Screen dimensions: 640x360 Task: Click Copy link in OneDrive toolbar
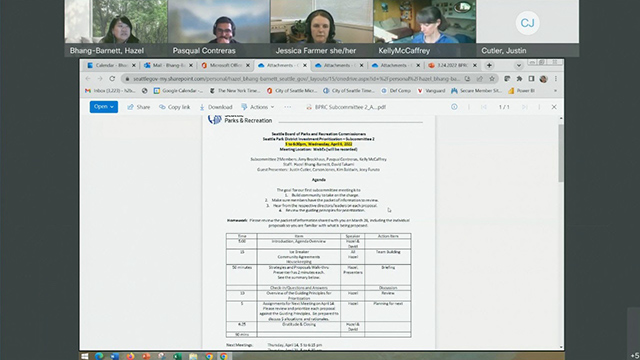175,107
